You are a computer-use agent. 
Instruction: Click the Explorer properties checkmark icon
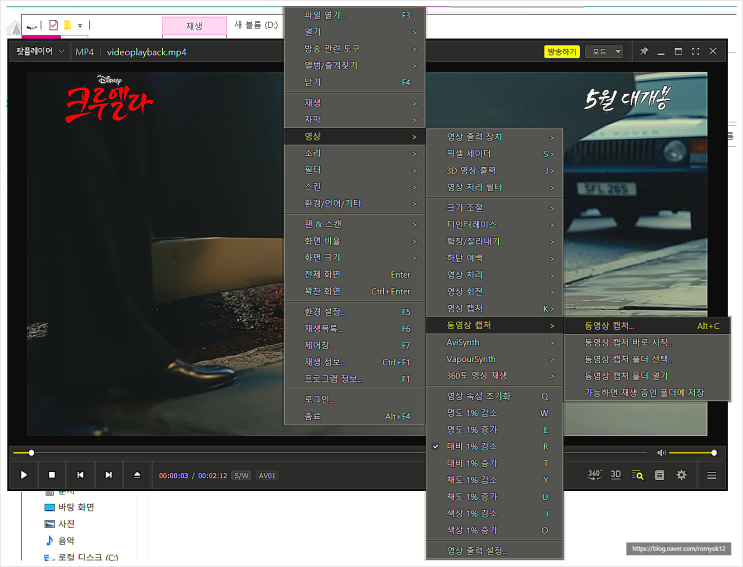[54, 25]
